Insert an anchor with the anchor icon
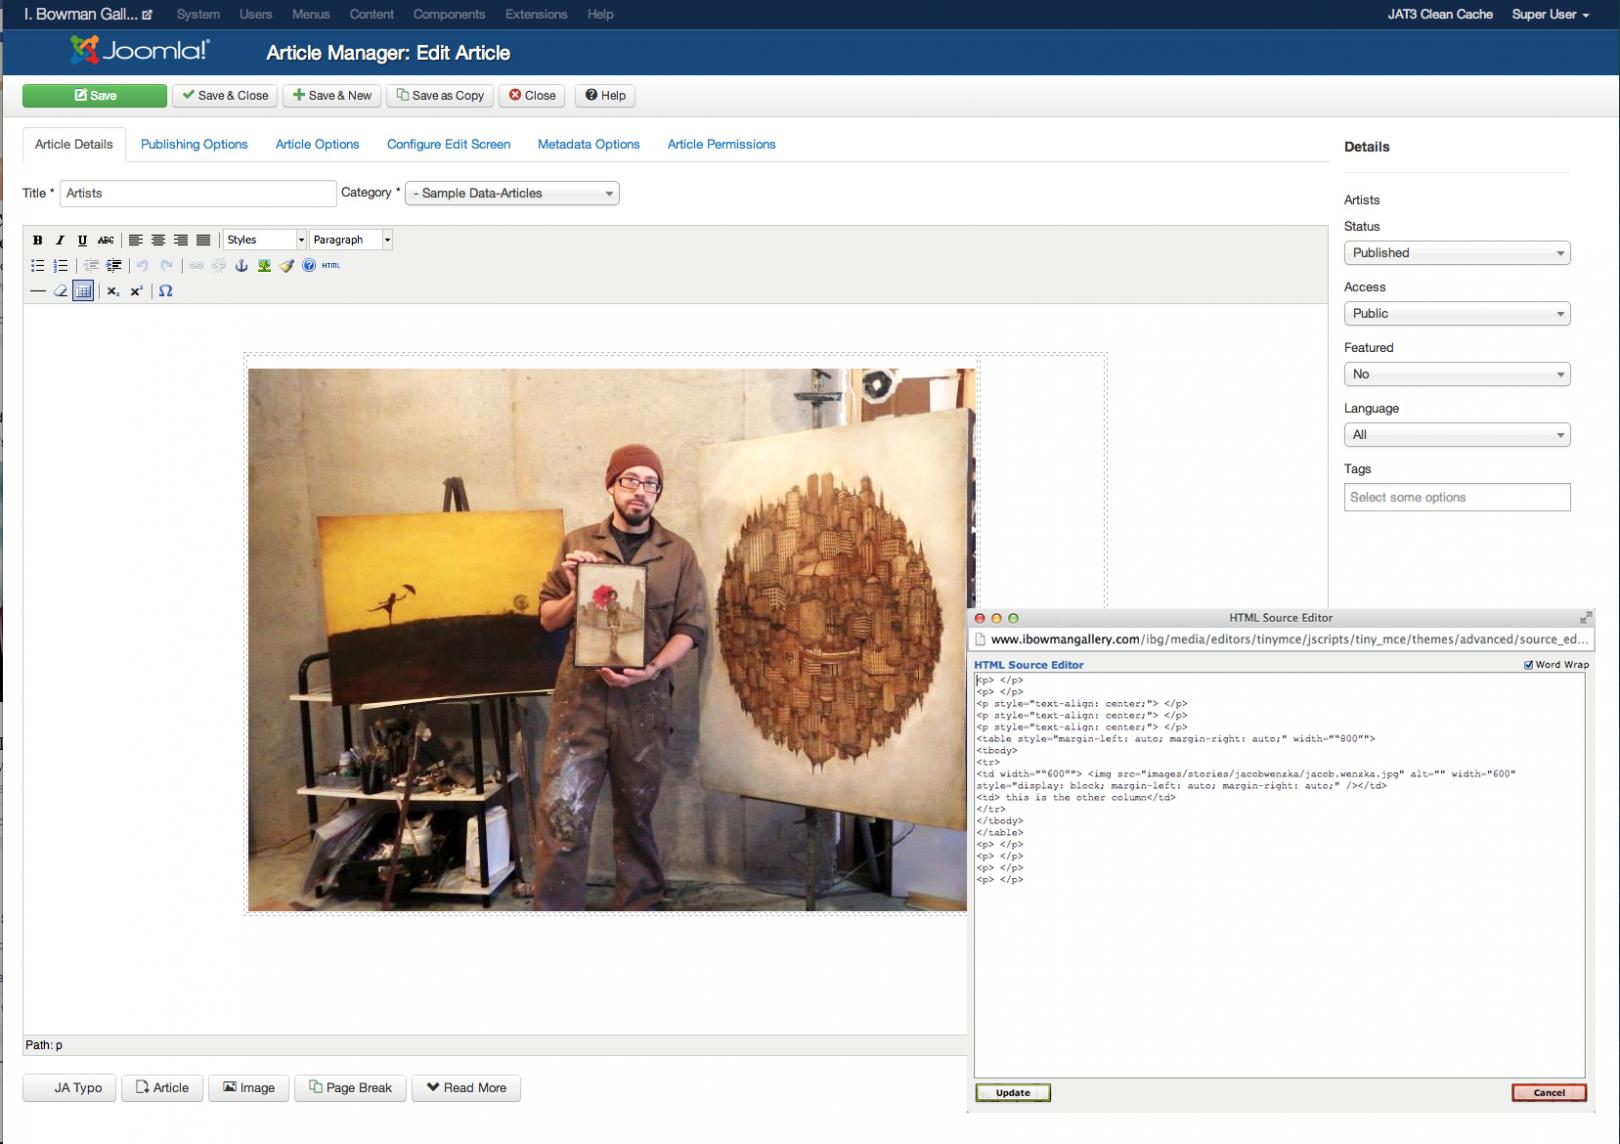This screenshot has height=1144, width=1620. (241, 266)
